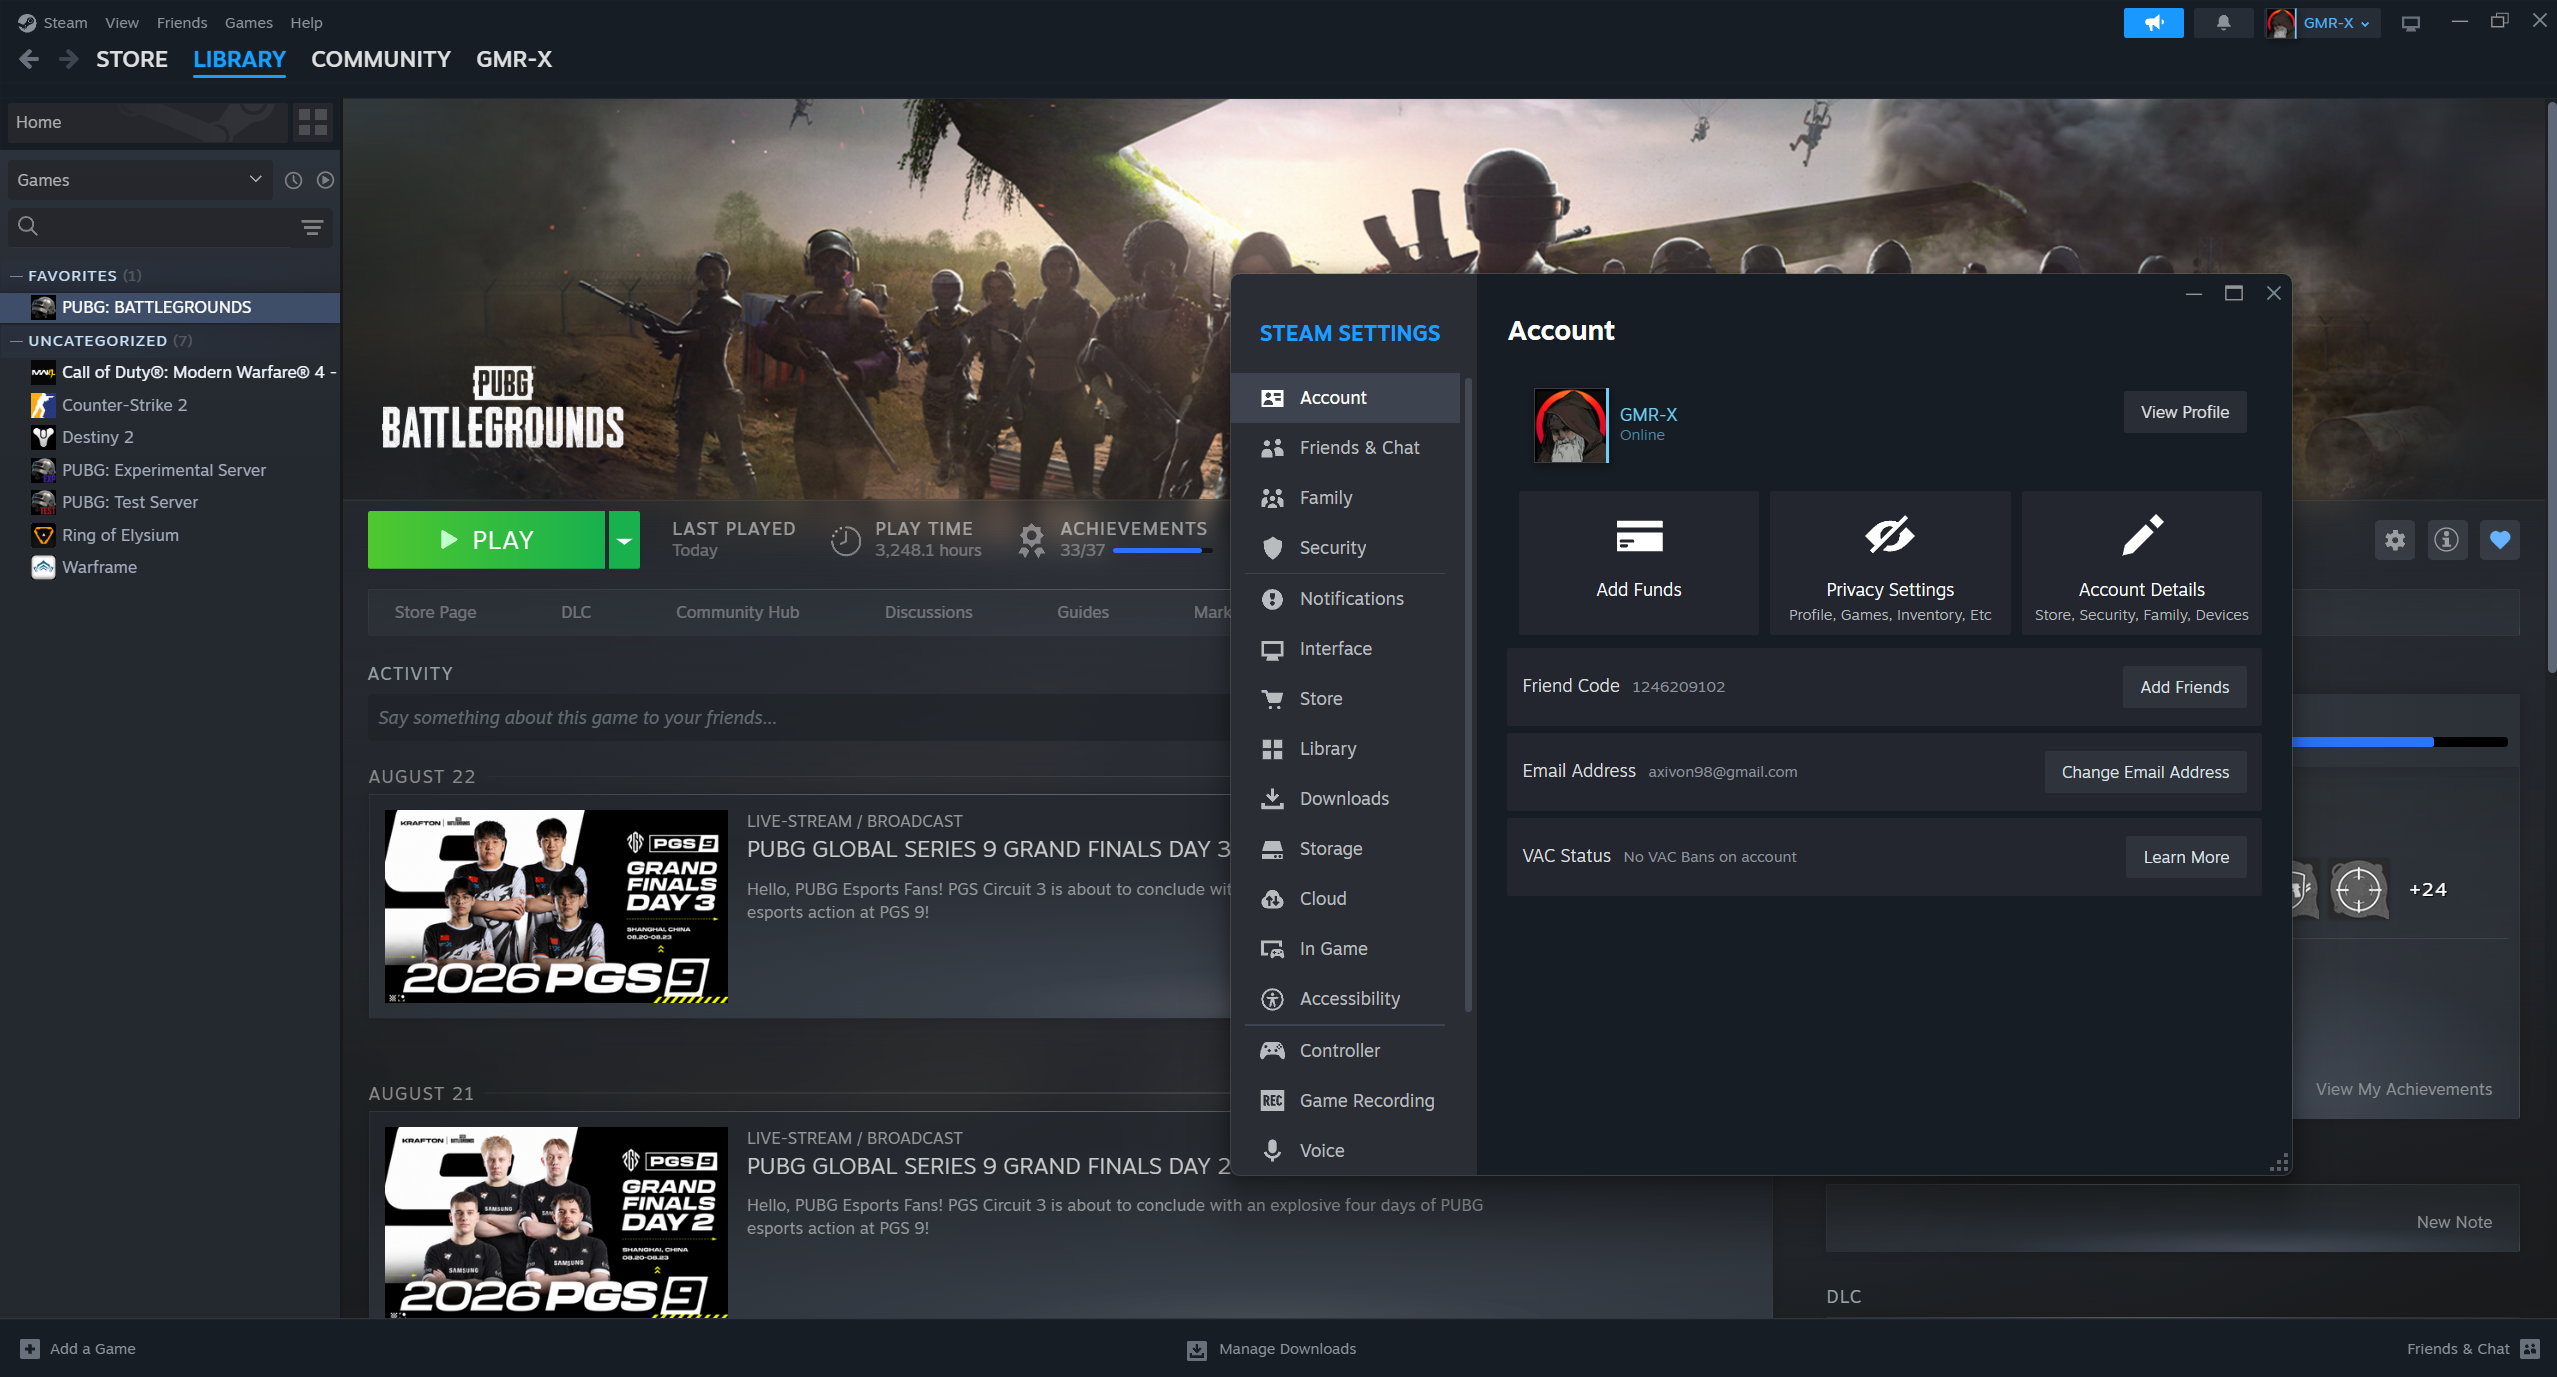Viewport: 2557px width, 1377px height.
Task: Open Friends & Chat settings
Action: tap(1346, 448)
